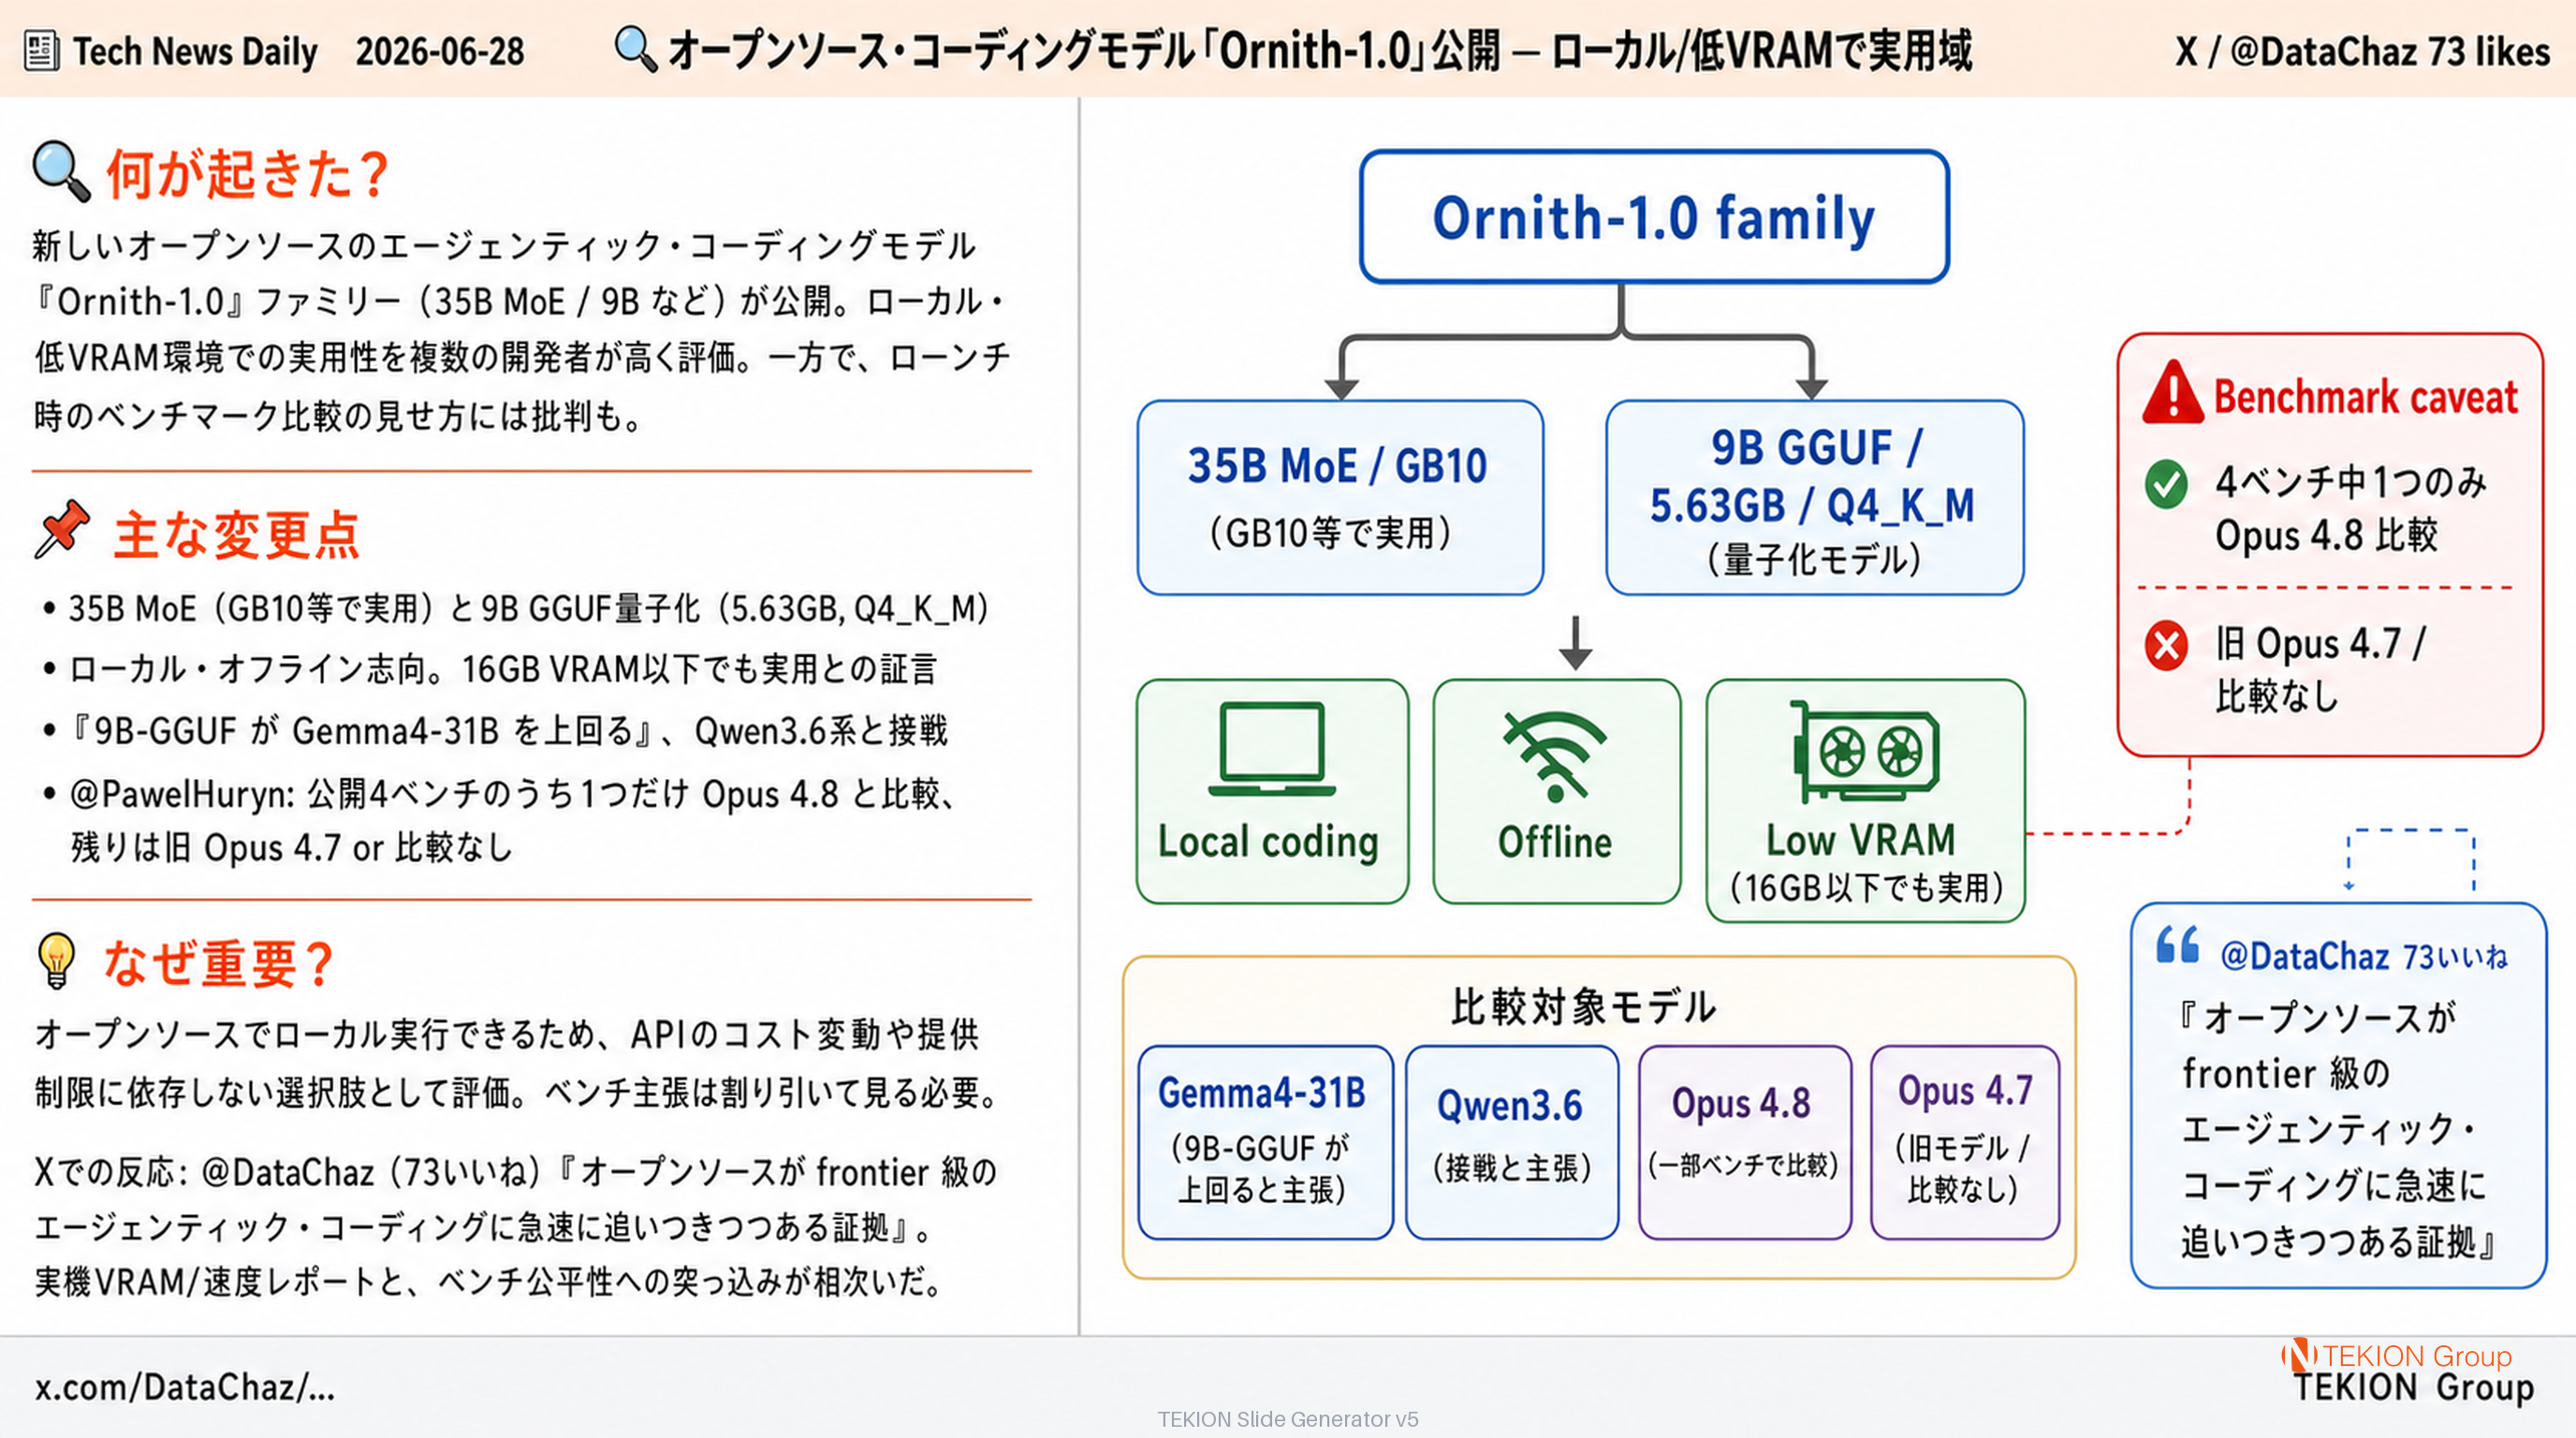Open the x.com/DataChaz/... link
This screenshot has height=1438, width=2576.
pyautogui.click(x=185, y=1387)
